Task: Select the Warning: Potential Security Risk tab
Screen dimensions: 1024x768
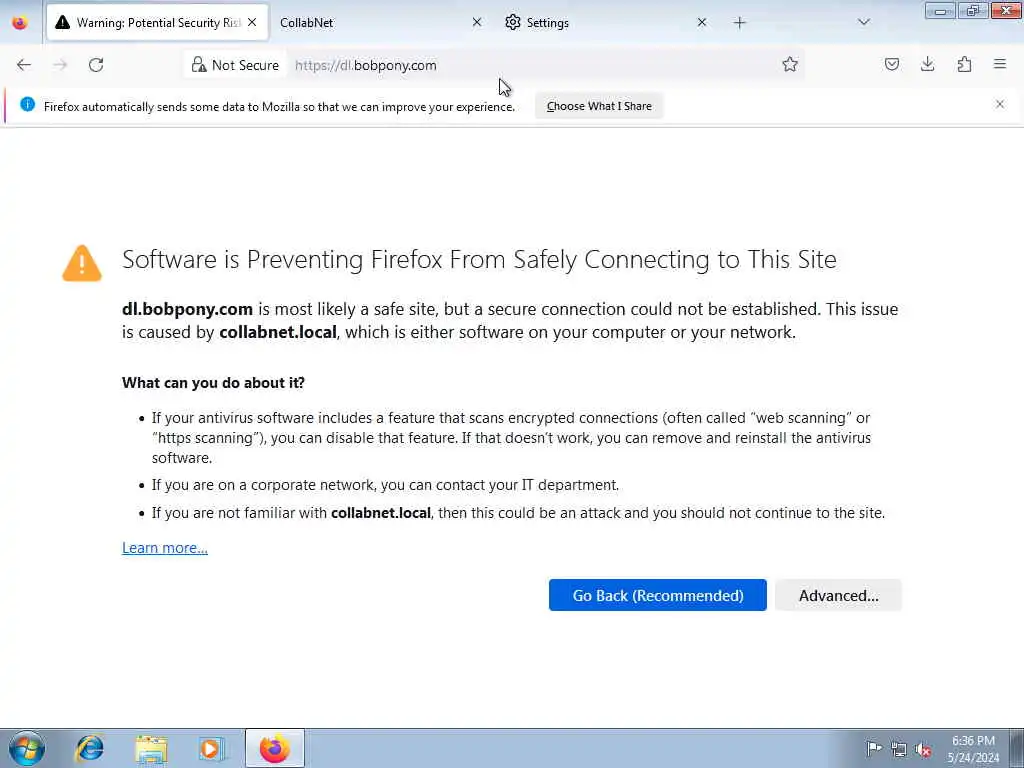Action: click(x=157, y=23)
